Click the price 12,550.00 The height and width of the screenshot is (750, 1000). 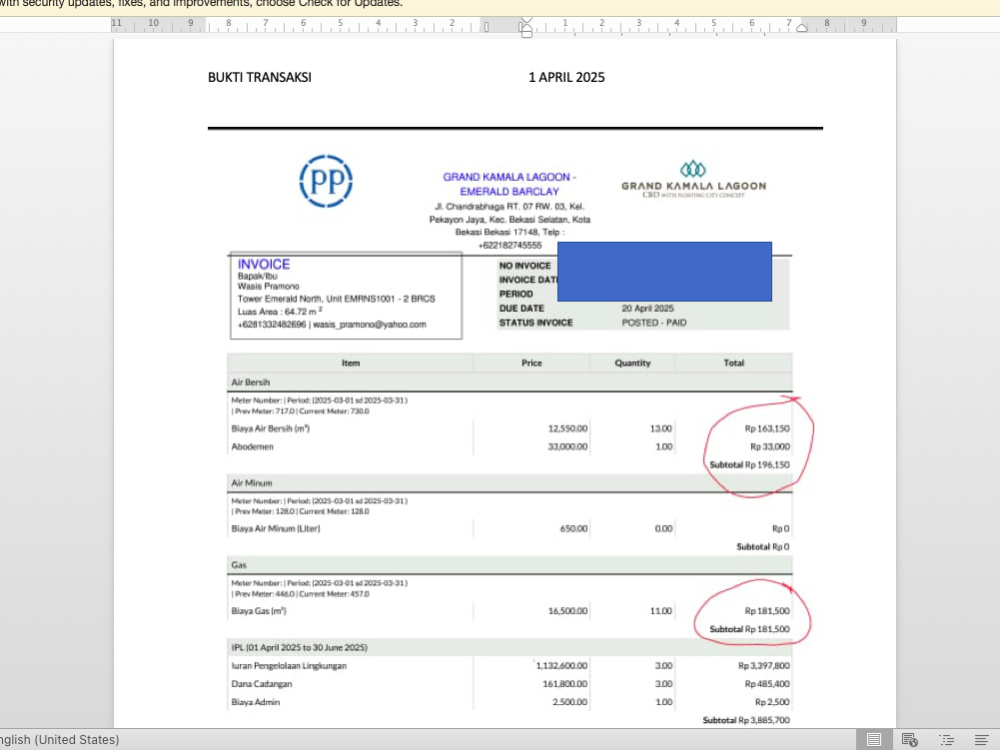click(x=568, y=429)
